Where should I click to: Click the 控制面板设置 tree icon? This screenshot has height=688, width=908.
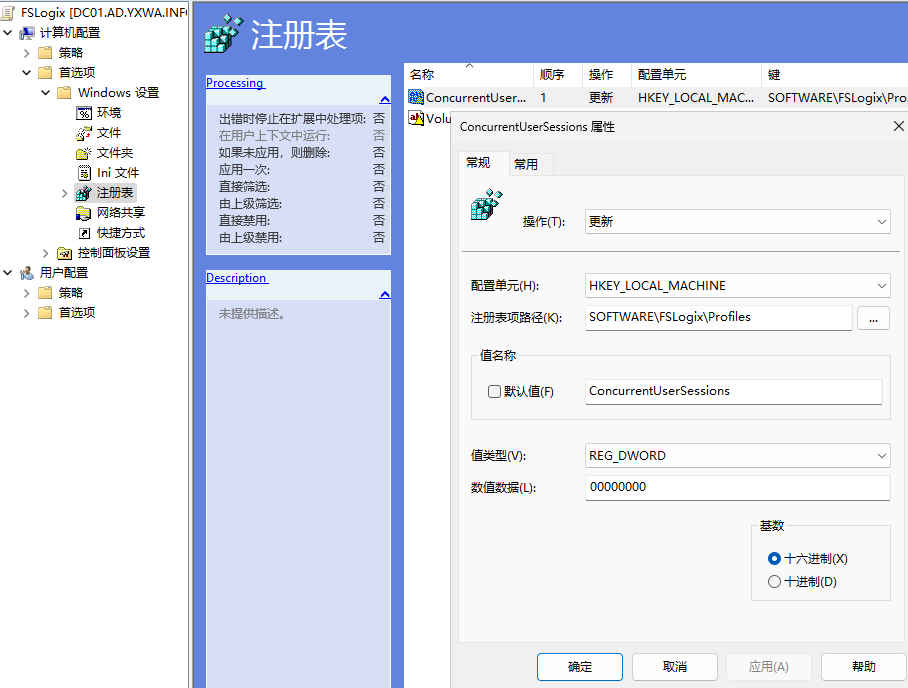click(x=65, y=253)
